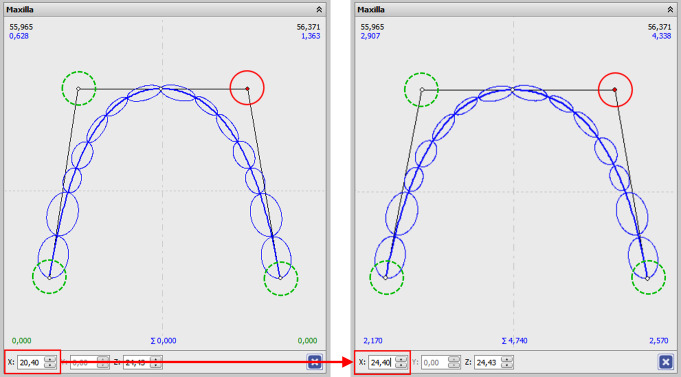681x377 pixels.
Task: Select bottom-left arch endpoint, X 20,40 panel
Action: click(x=50, y=278)
